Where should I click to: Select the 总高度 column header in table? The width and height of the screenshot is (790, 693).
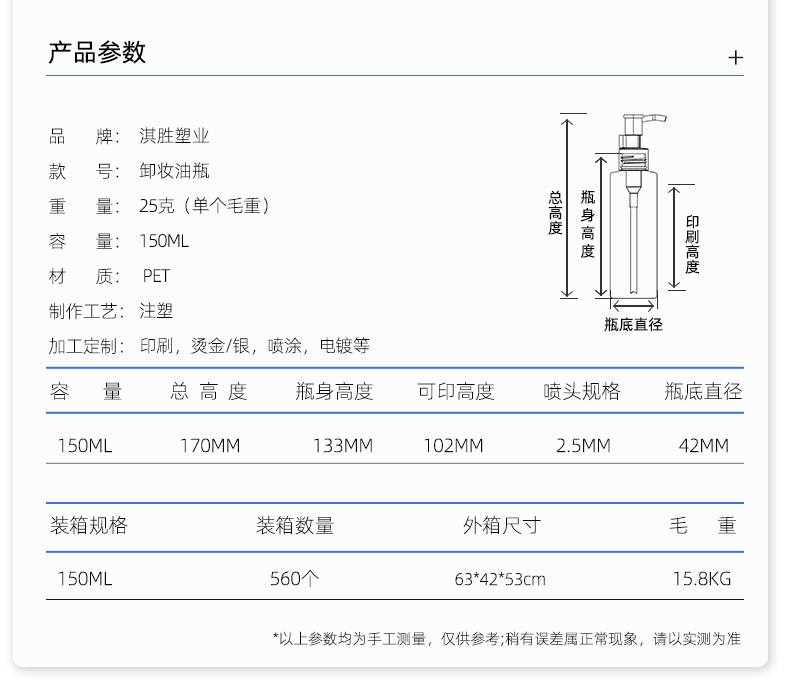pos(208,392)
